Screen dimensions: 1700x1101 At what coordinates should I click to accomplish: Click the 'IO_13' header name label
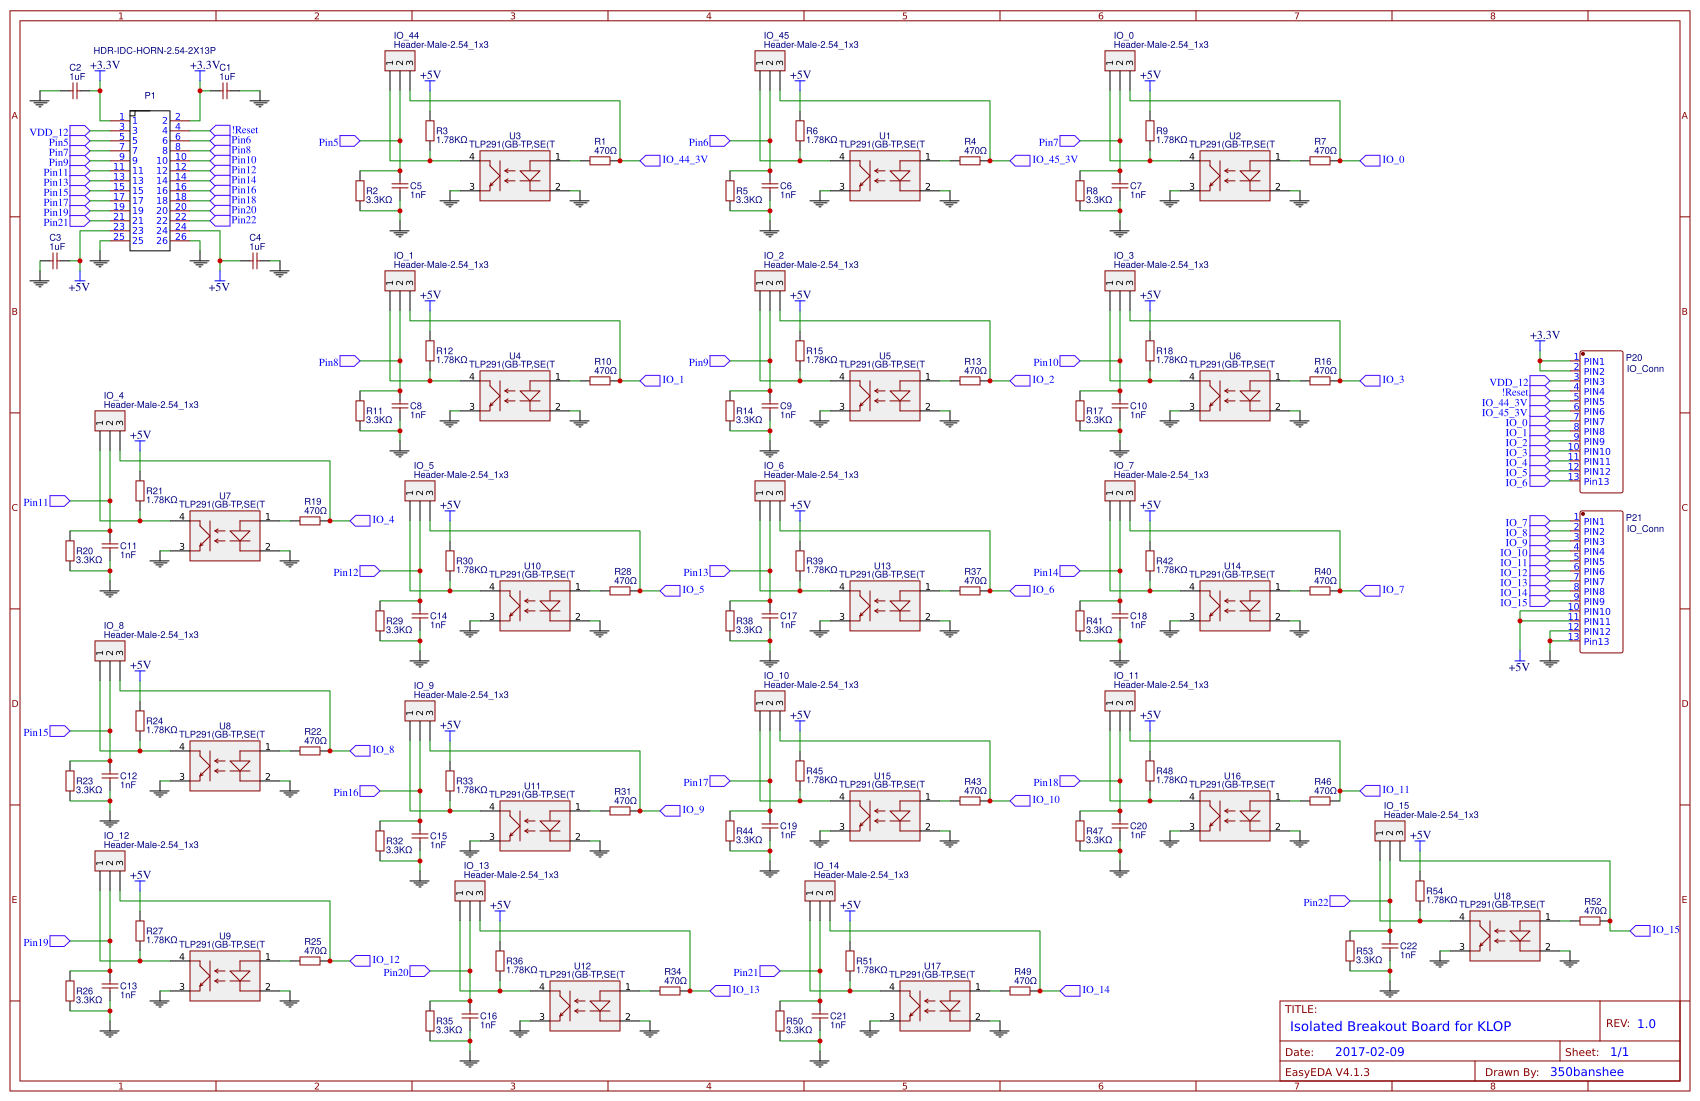(476, 866)
